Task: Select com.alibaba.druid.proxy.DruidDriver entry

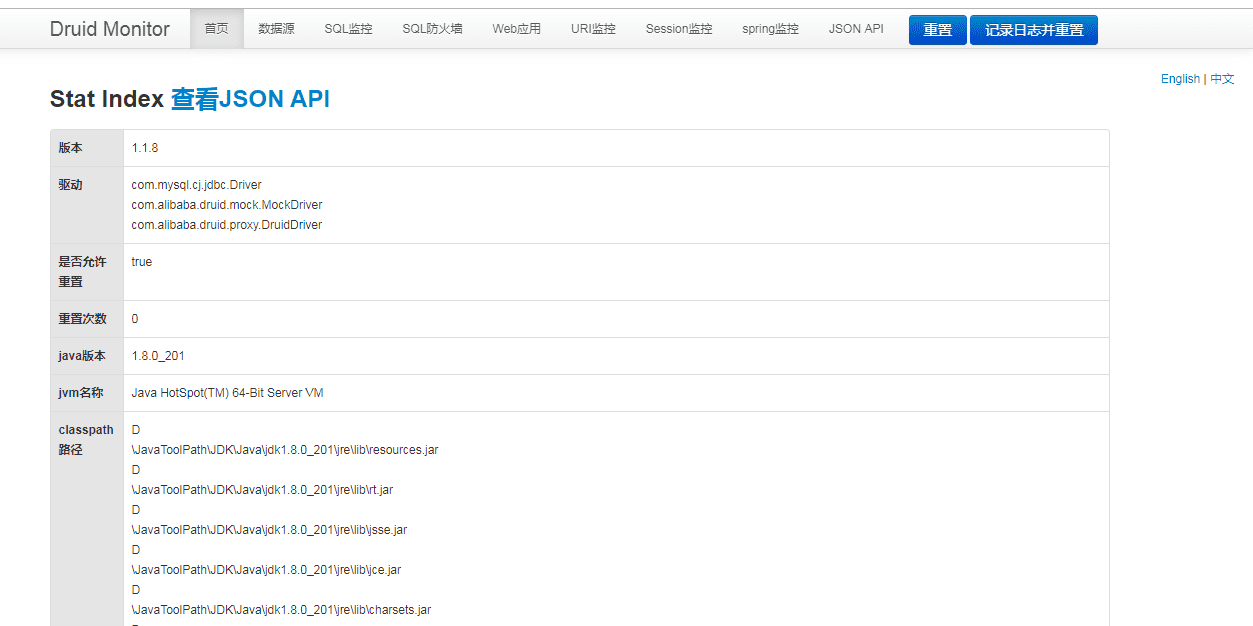Action: (227, 225)
